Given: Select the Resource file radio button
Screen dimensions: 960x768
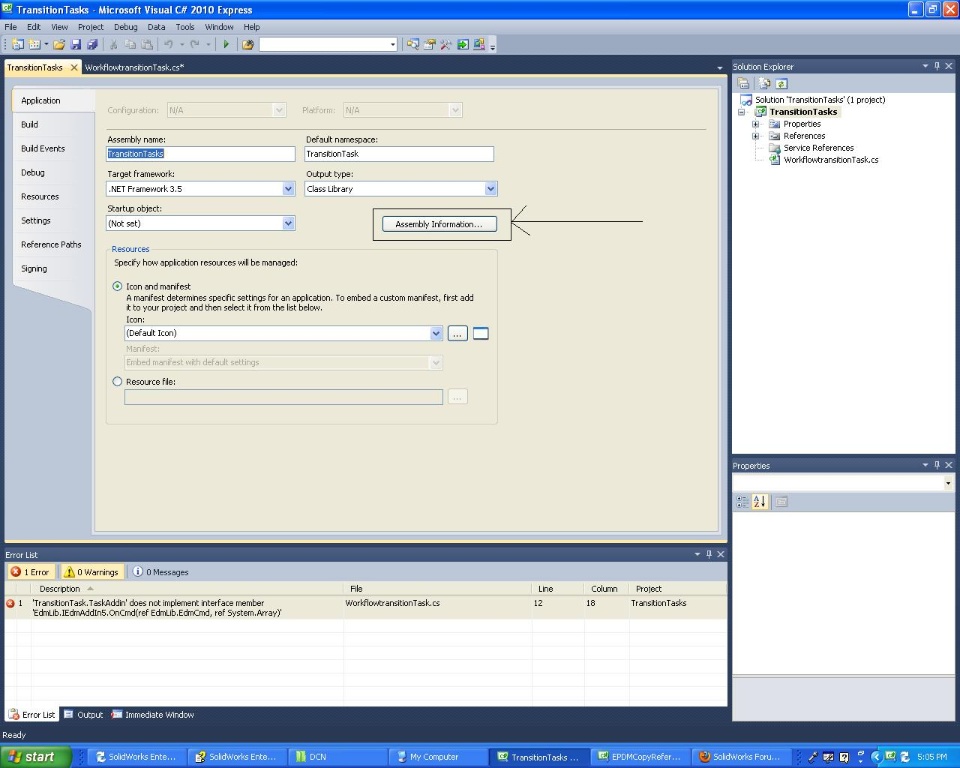Looking at the screenshot, I should 117,381.
